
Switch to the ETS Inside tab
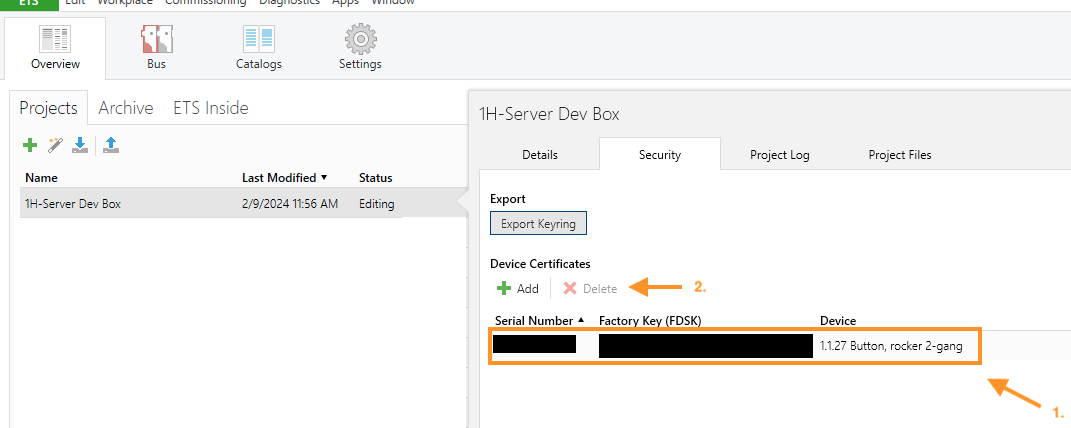[x=211, y=108]
